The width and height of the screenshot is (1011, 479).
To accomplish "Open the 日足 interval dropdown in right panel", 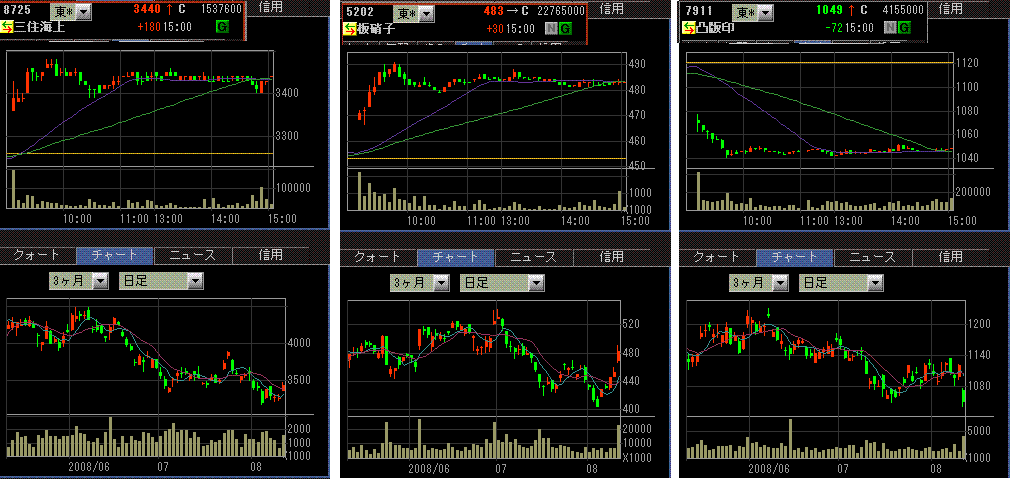I will pyautogui.click(x=841, y=282).
